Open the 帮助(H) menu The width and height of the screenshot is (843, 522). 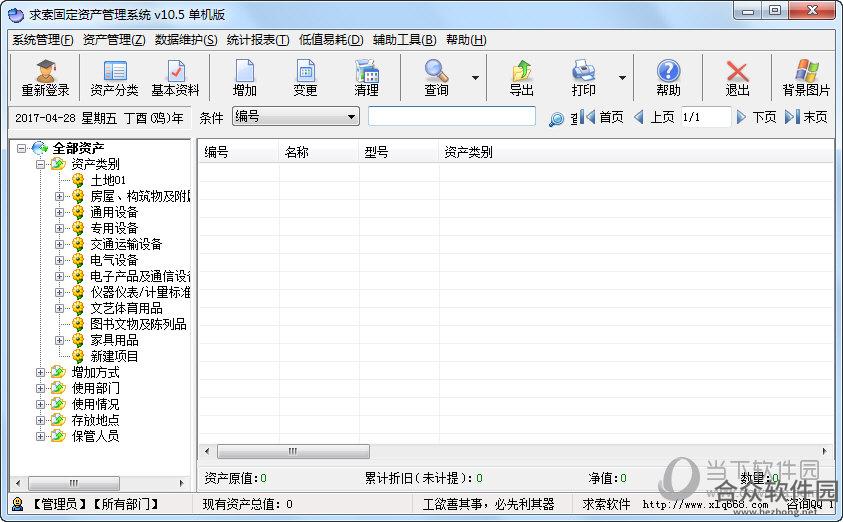[466, 40]
